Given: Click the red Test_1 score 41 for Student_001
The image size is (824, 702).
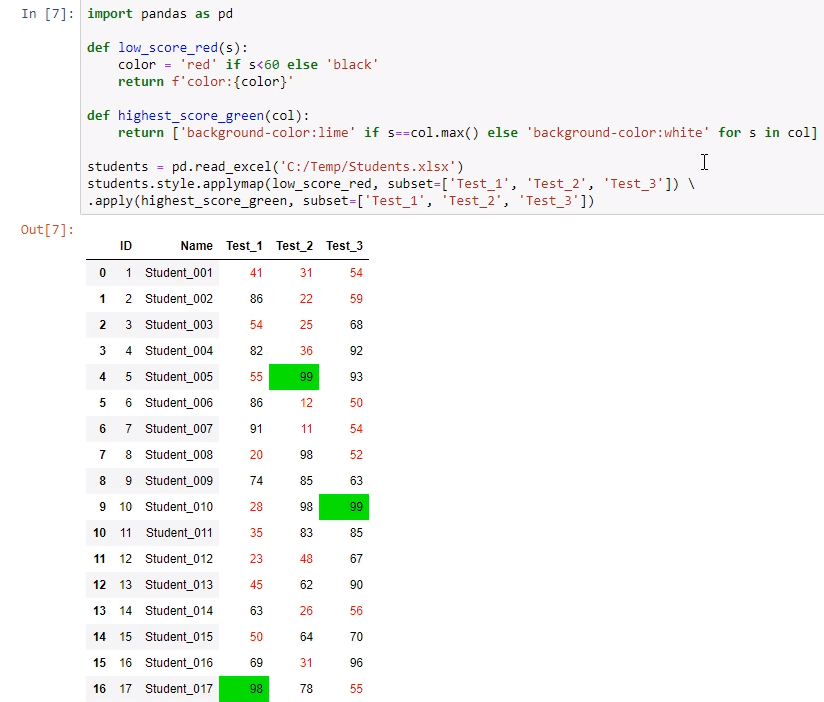Looking at the screenshot, I should point(256,273).
